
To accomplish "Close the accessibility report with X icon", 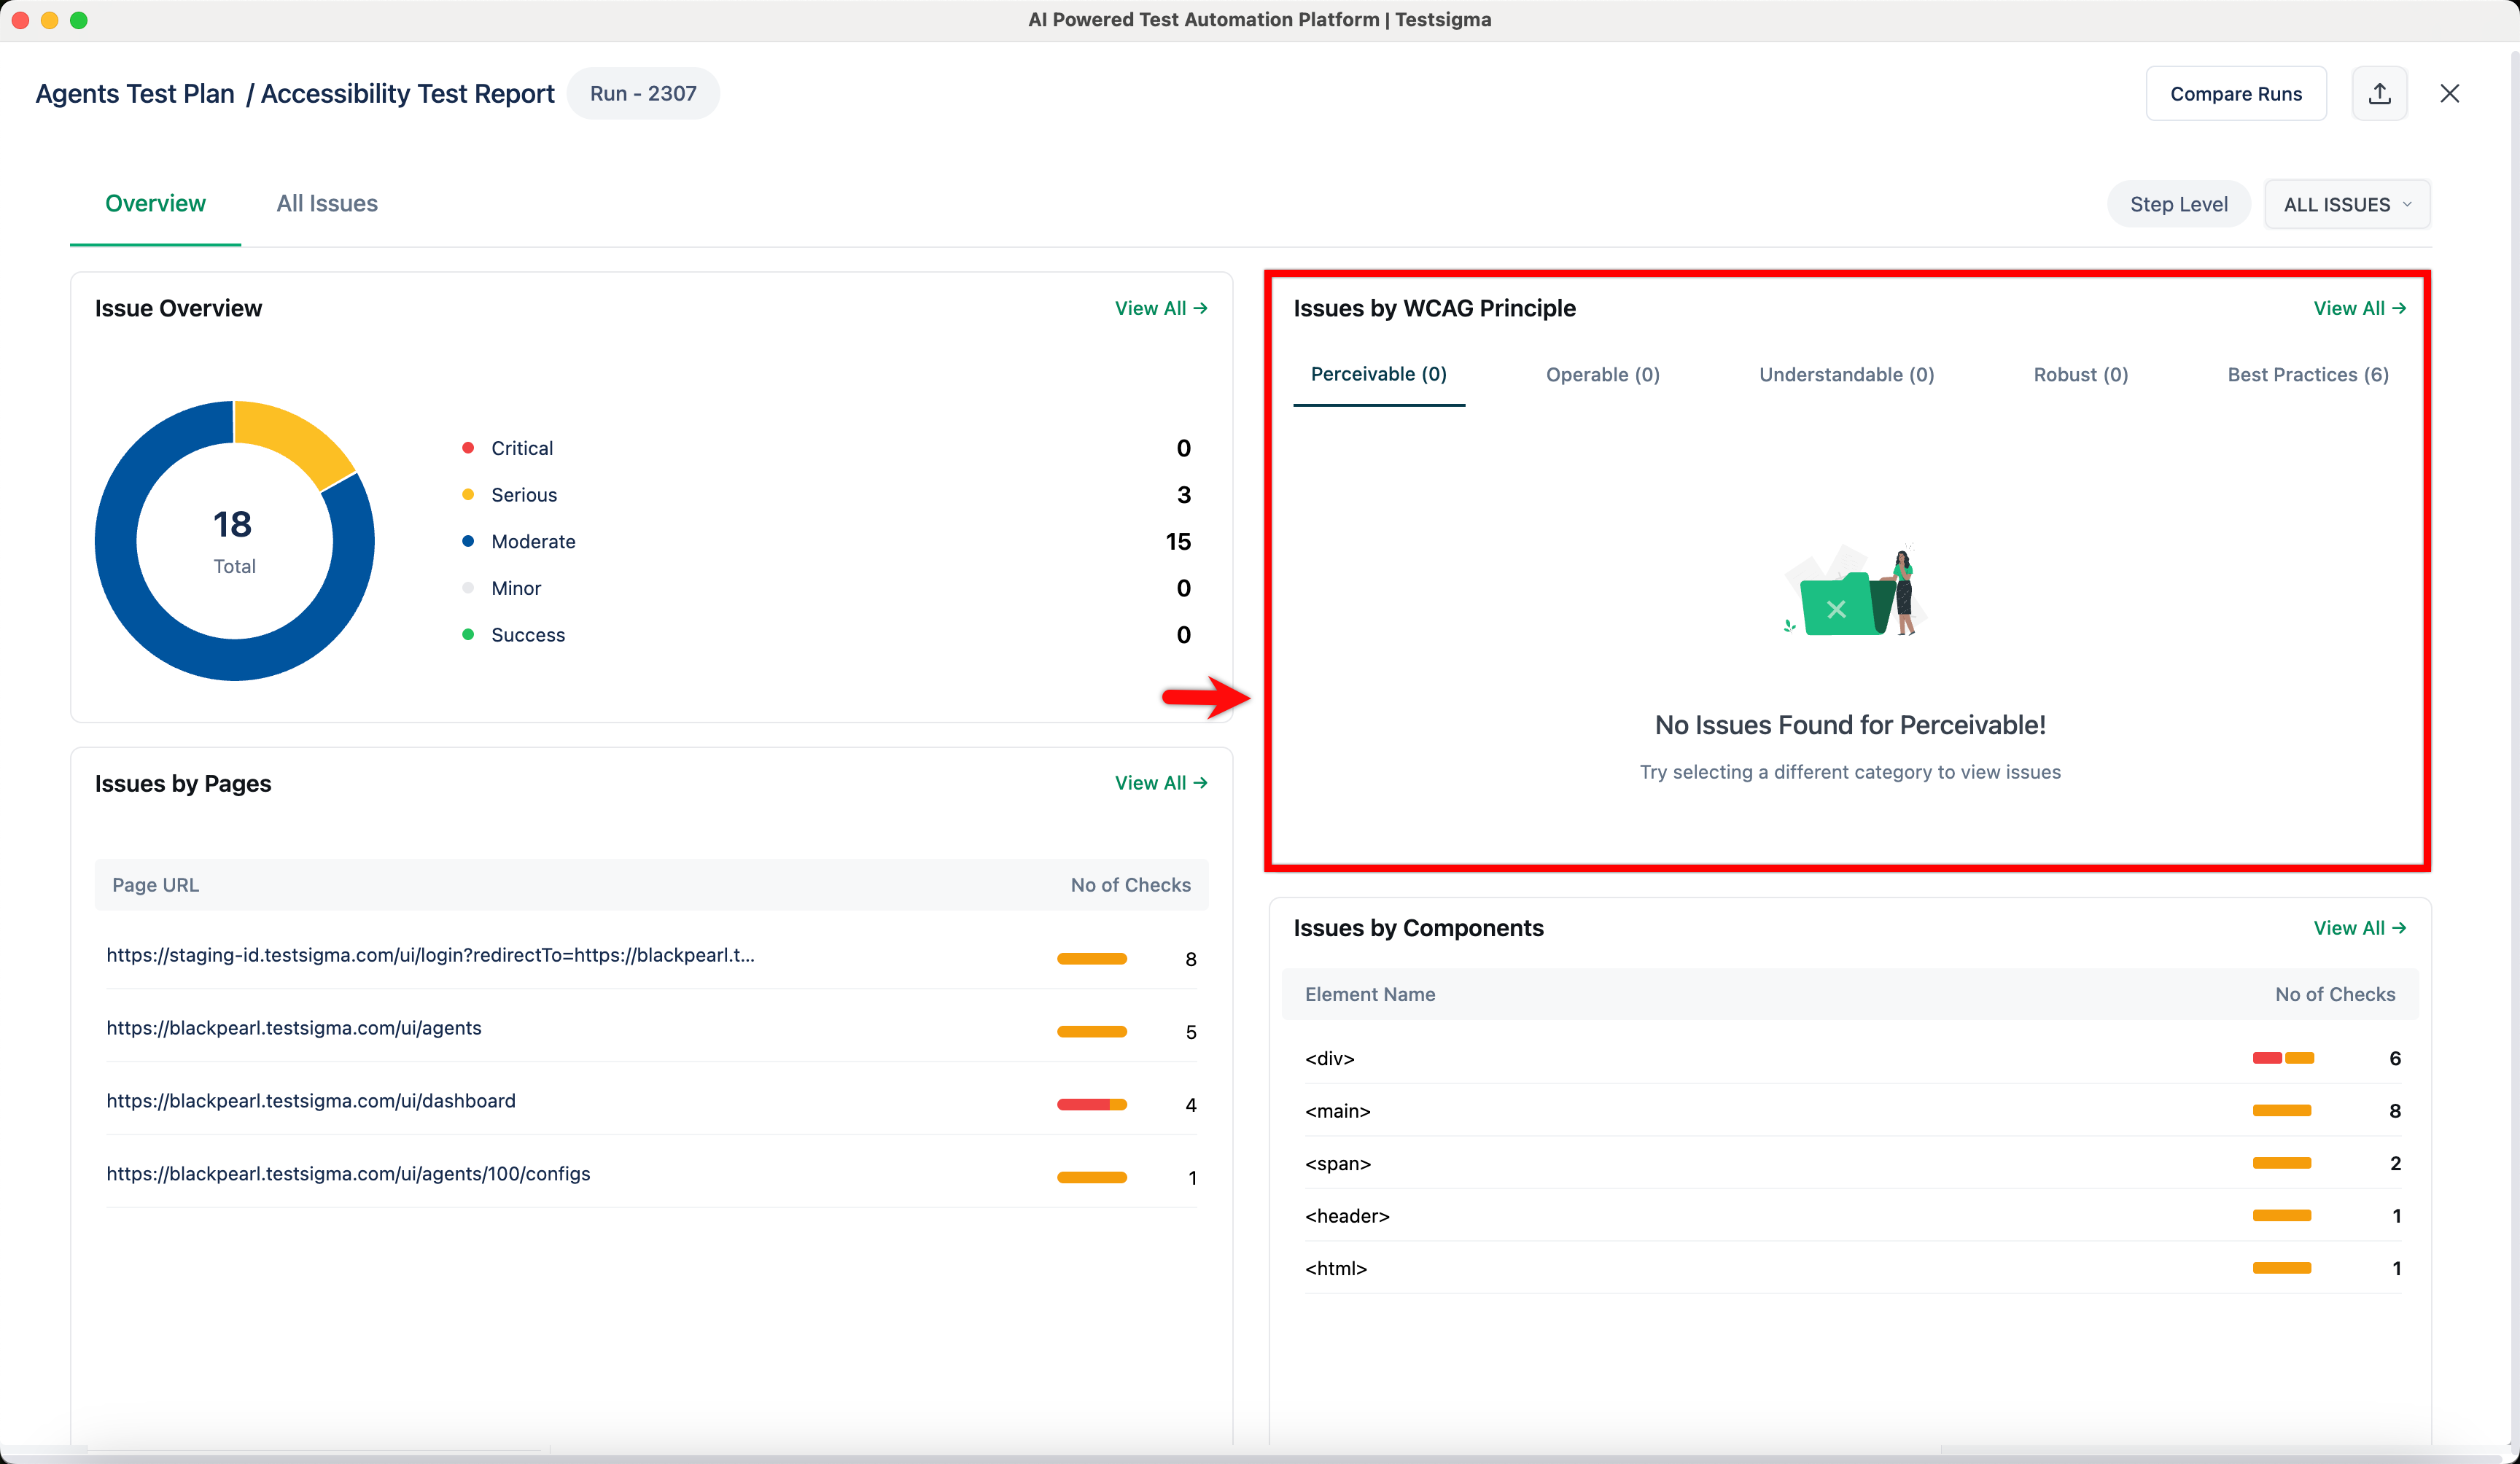I will (2449, 94).
